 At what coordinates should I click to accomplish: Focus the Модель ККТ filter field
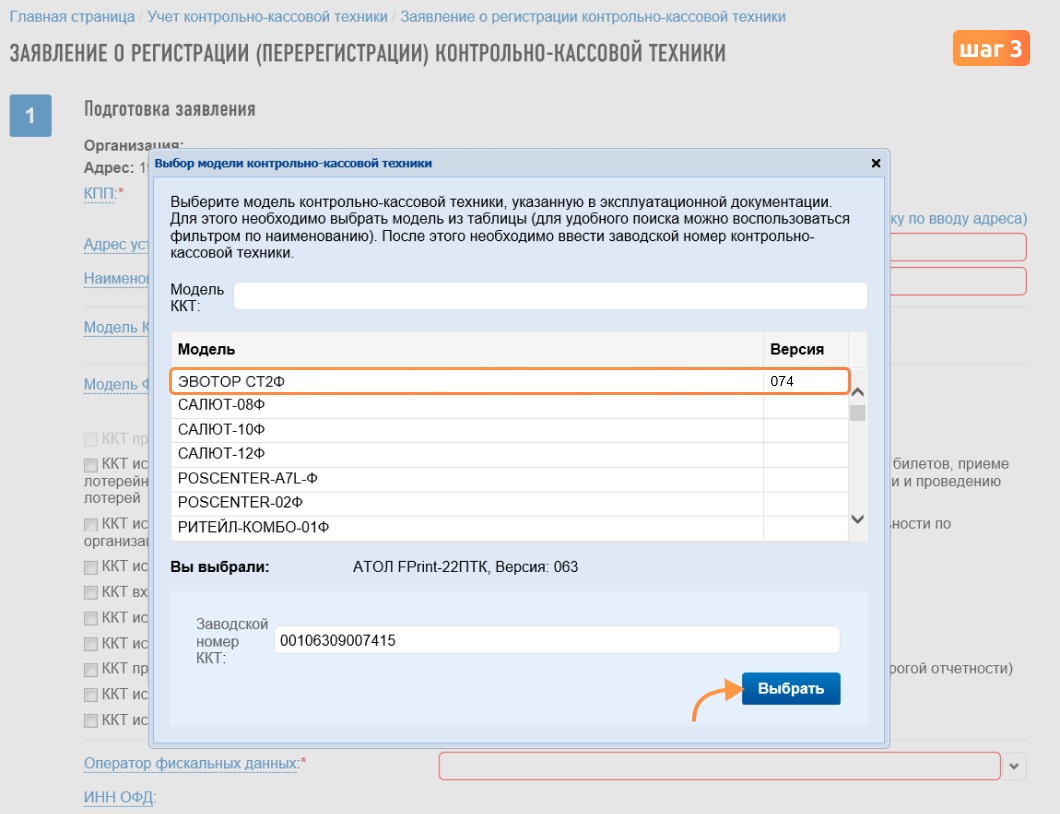pos(550,296)
